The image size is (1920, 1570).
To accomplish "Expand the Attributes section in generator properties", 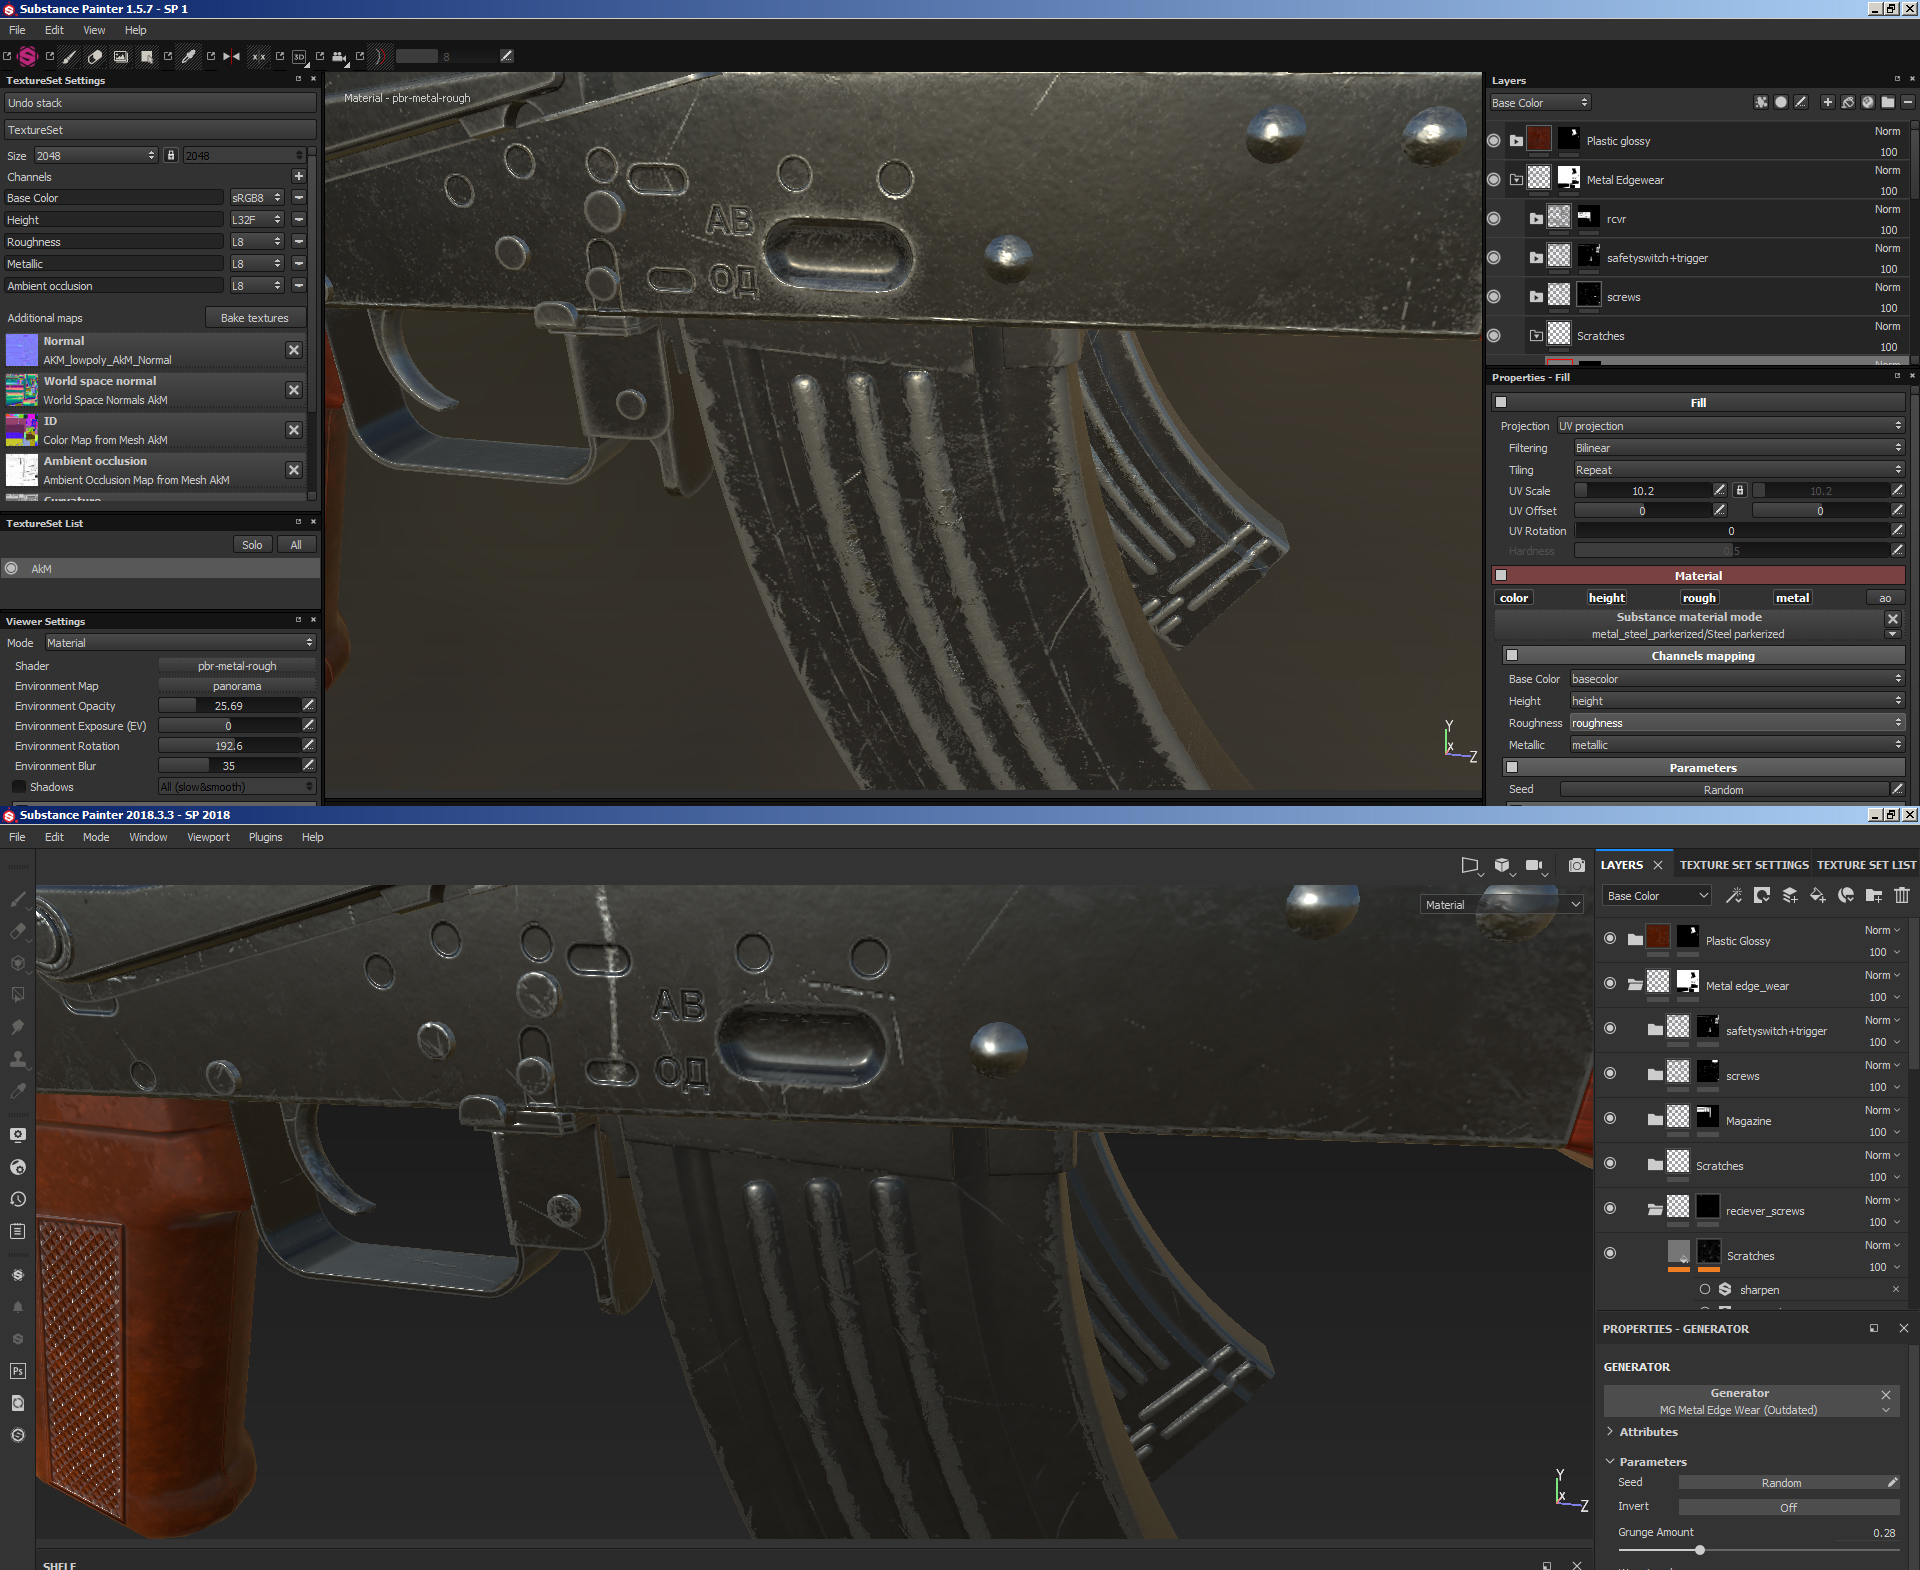I will [x=1648, y=1432].
